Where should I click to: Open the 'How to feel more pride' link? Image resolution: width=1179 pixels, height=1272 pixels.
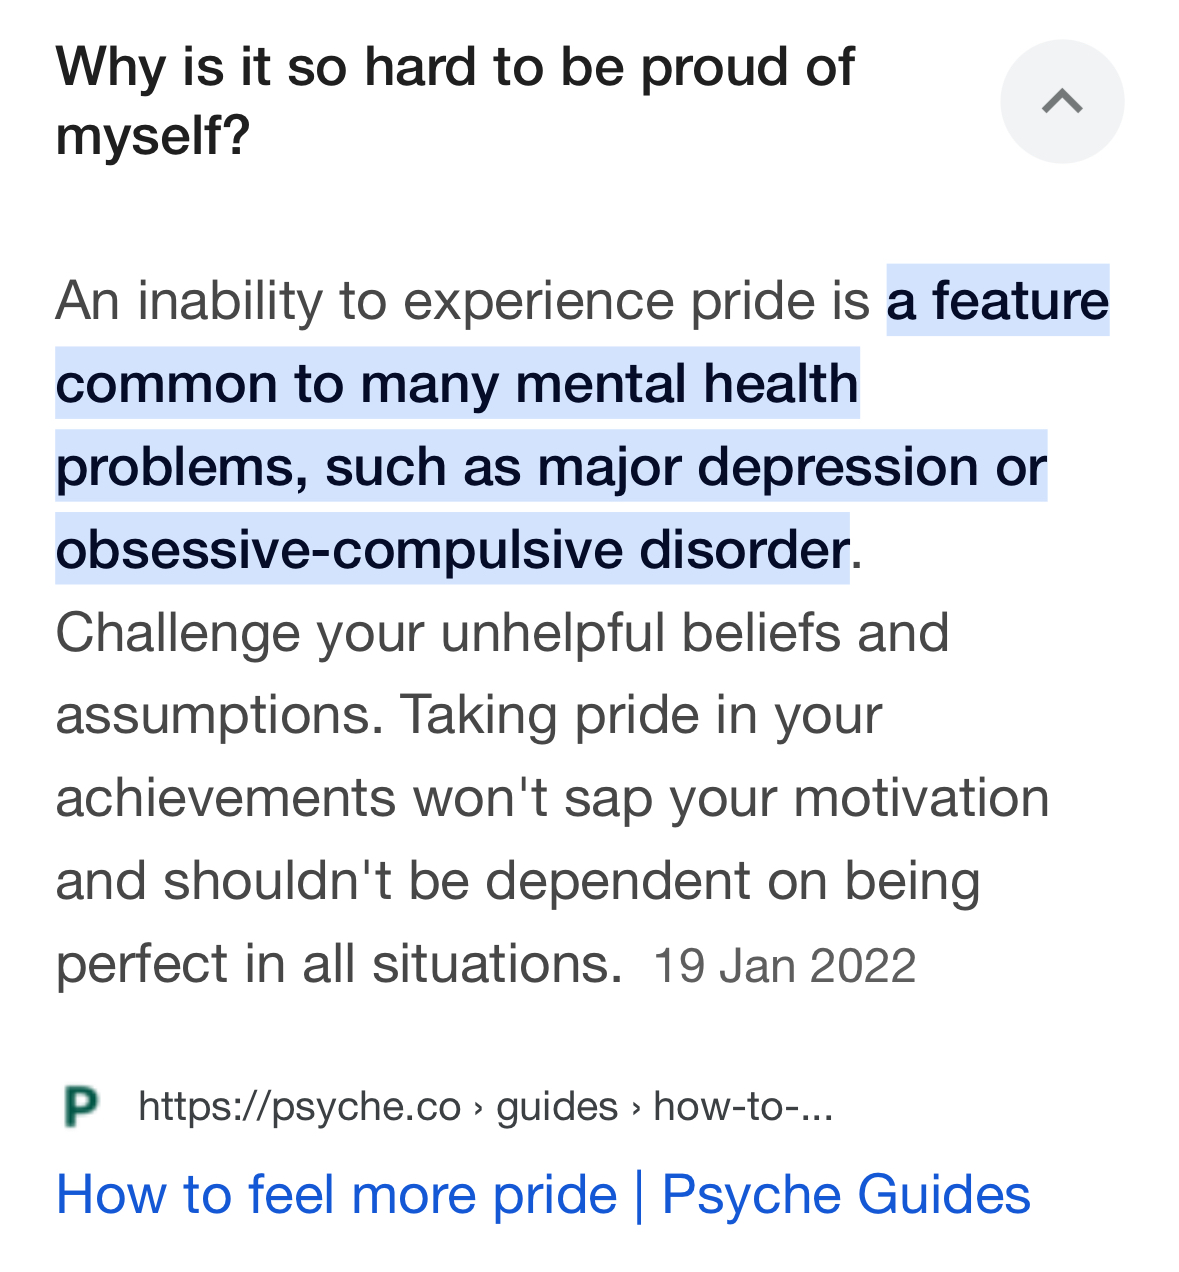click(336, 1195)
